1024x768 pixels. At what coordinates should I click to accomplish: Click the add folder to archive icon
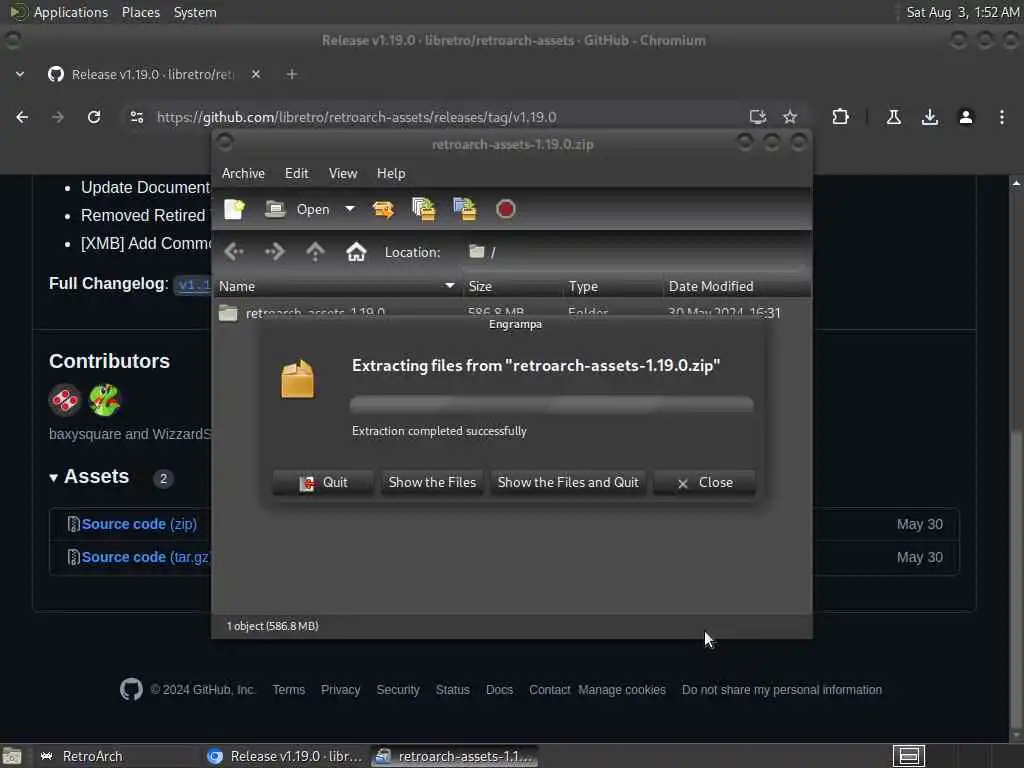[x=465, y=209]
